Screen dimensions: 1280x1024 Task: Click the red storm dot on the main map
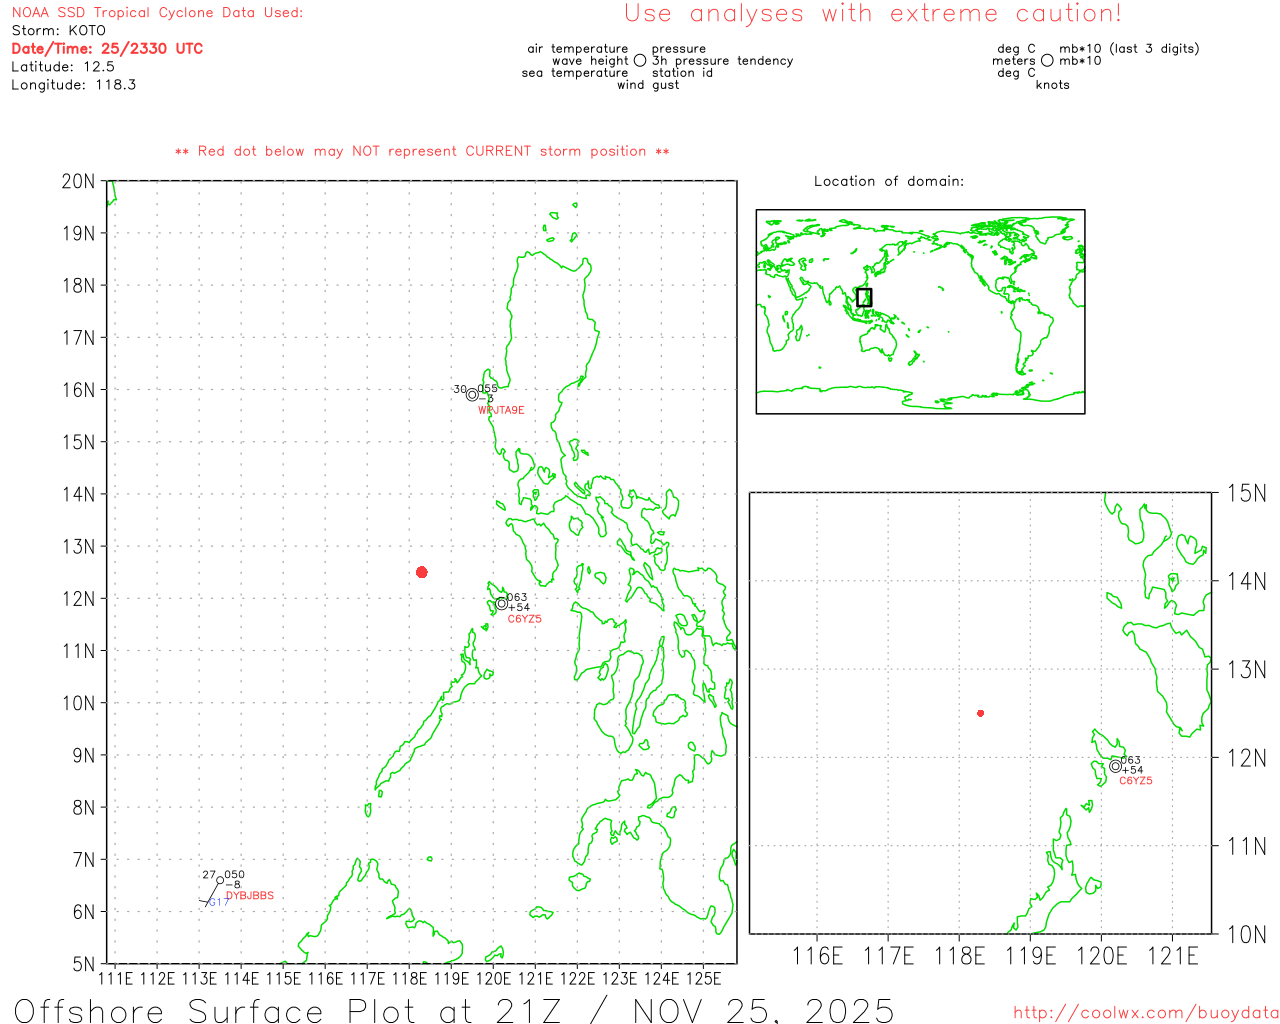(422, 572)
